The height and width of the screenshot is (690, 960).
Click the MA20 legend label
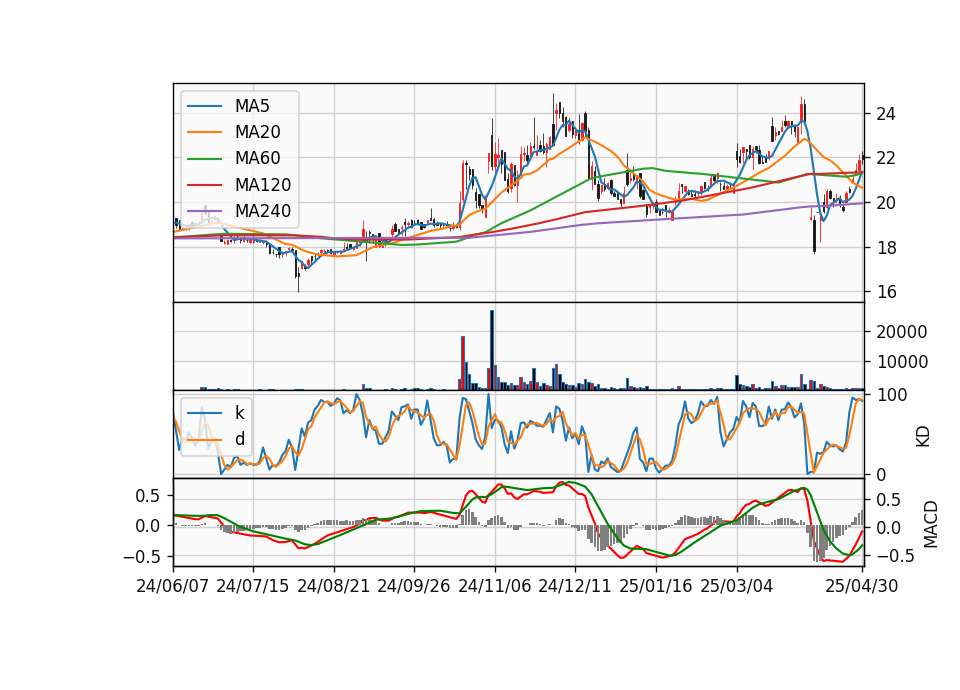click(257, 132)
